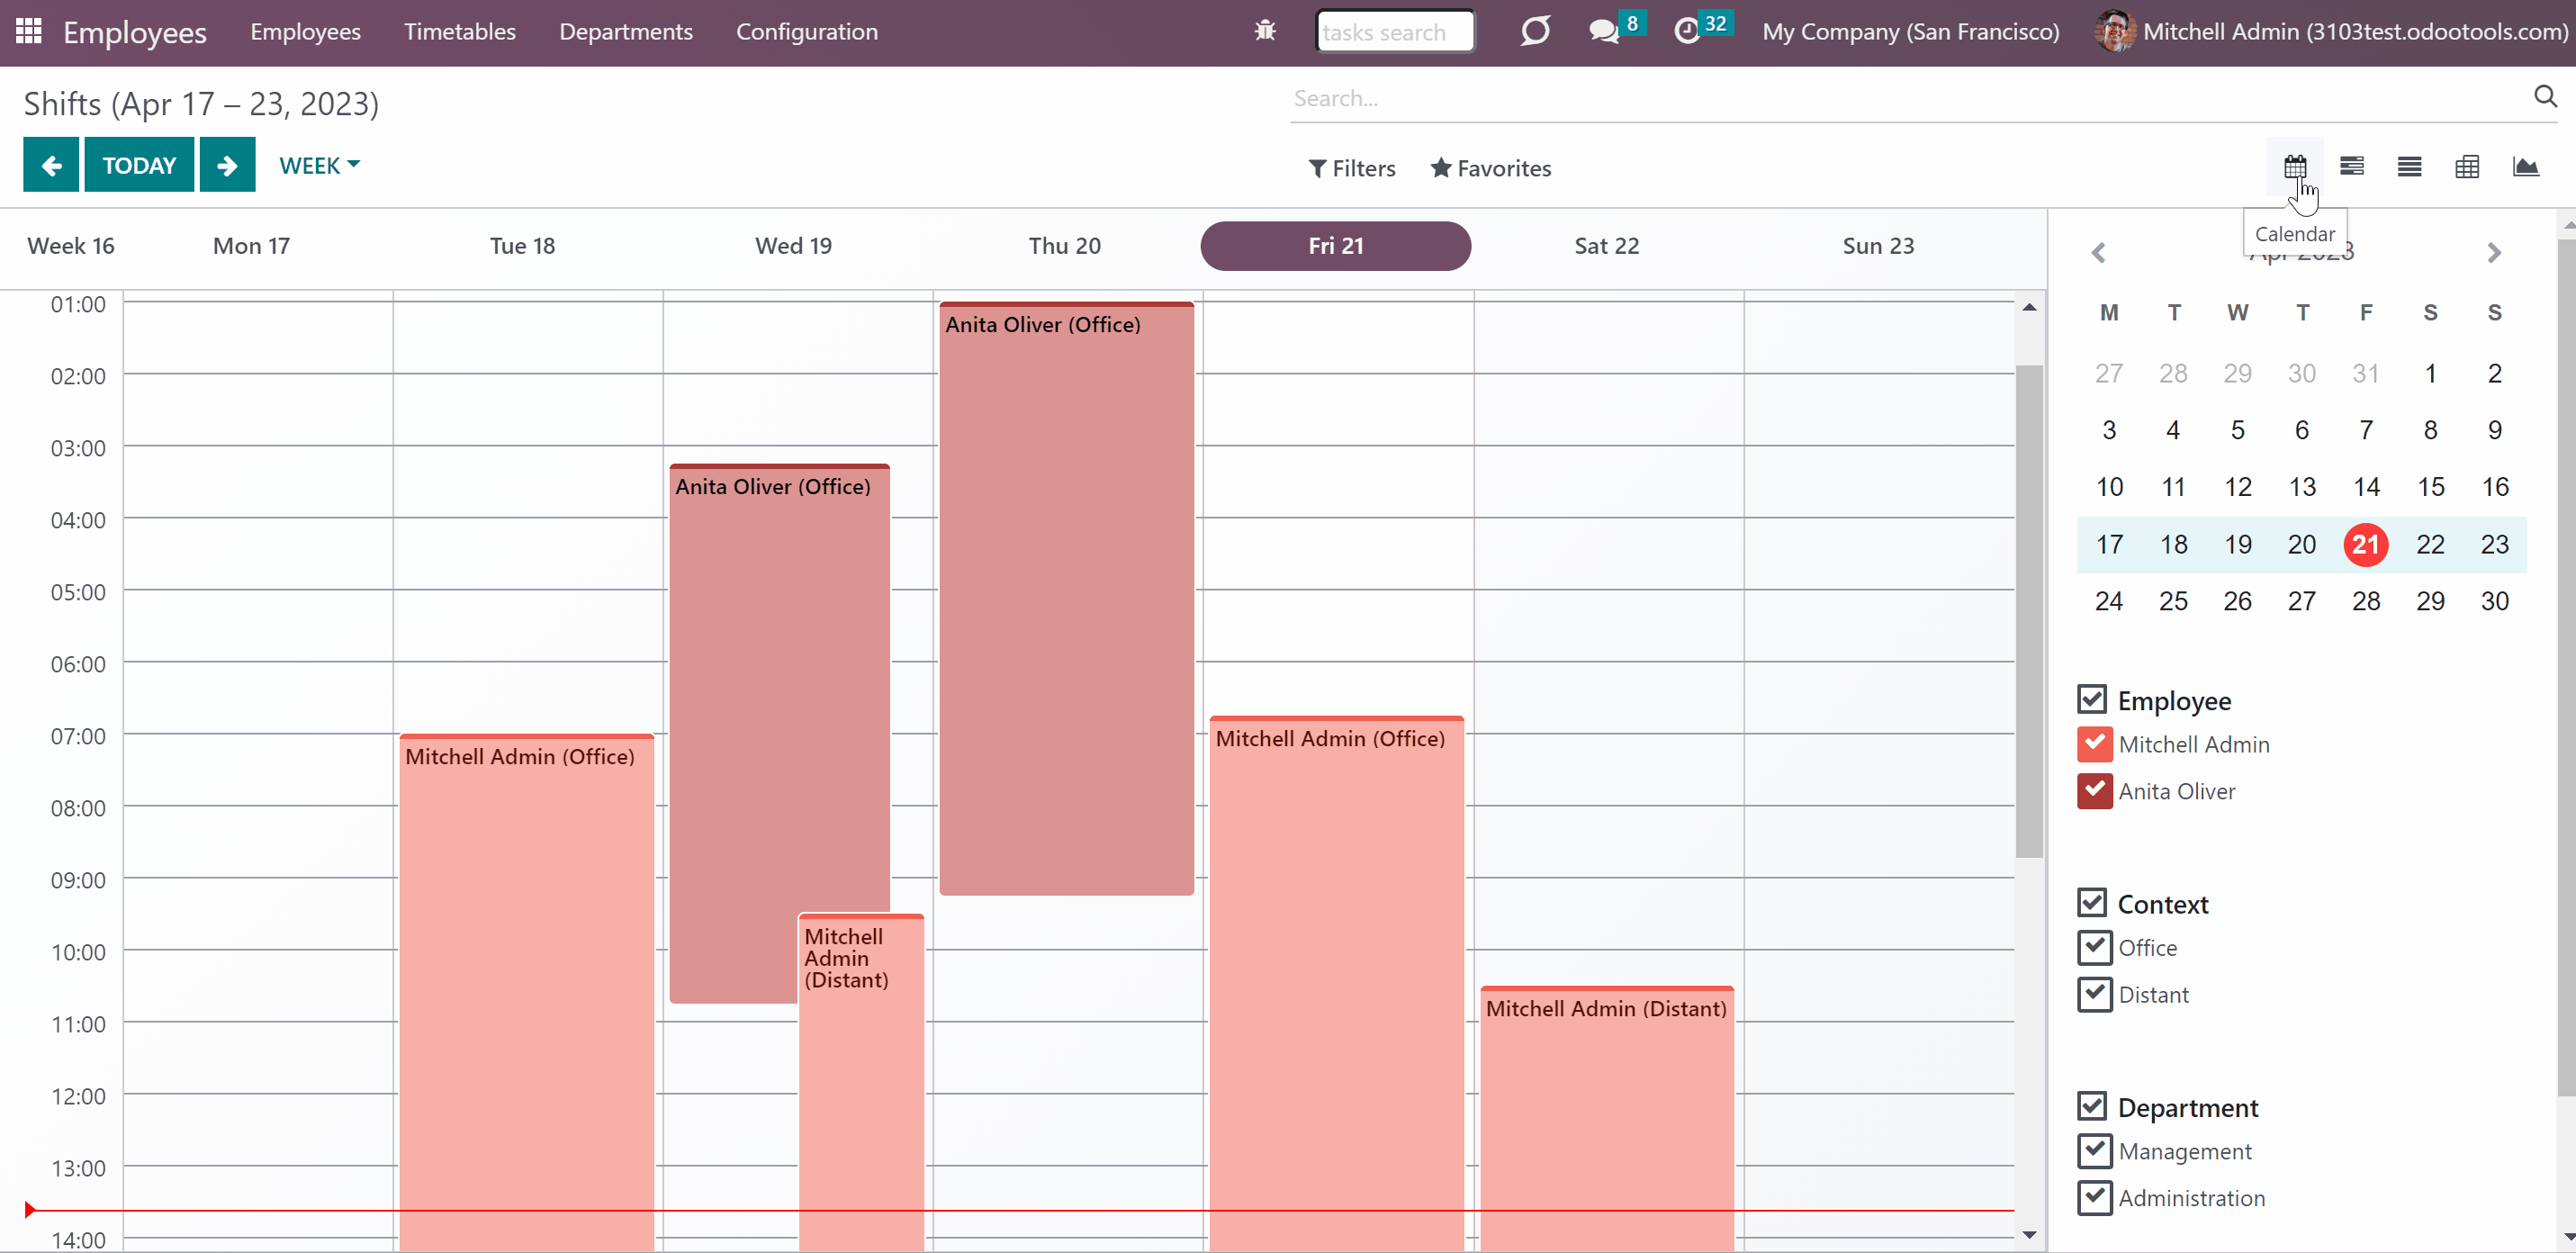Click the right panel vertical scrollbar

coord(2566,668)
